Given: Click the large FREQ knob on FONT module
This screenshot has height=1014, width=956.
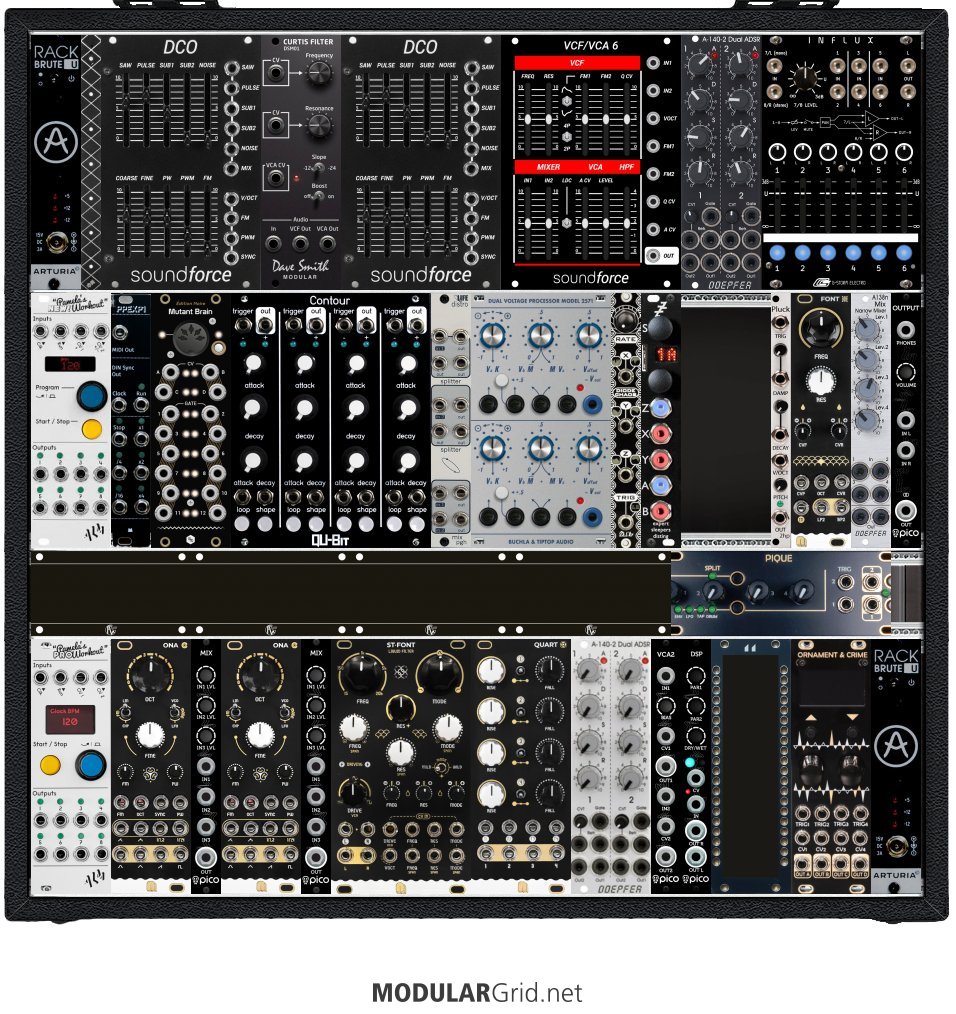Looking at the screenshot, I should [x=820, y=328].
